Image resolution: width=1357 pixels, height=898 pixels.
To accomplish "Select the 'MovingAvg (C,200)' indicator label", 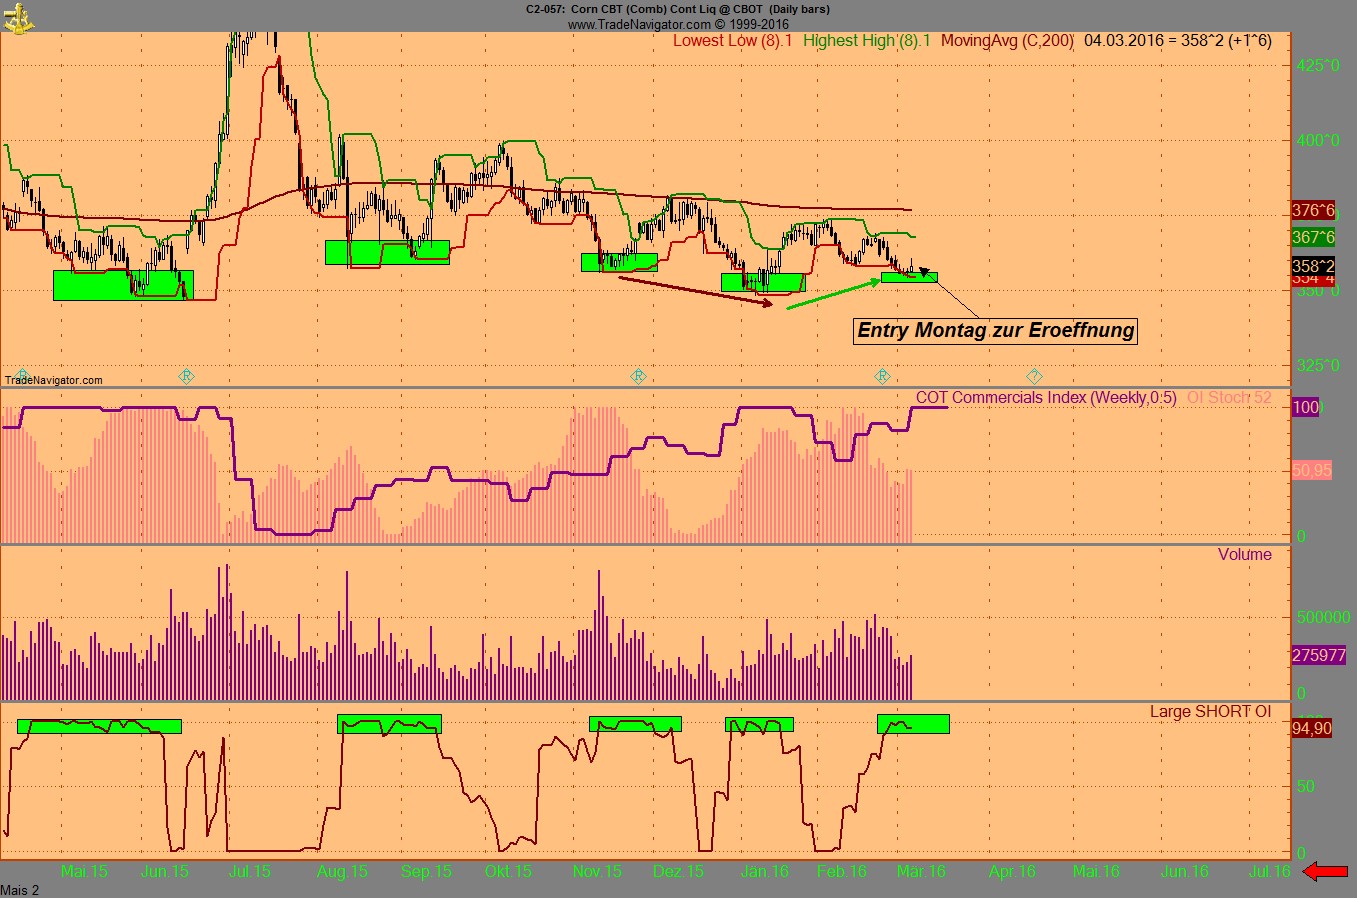I will (x=1007, y=41).
